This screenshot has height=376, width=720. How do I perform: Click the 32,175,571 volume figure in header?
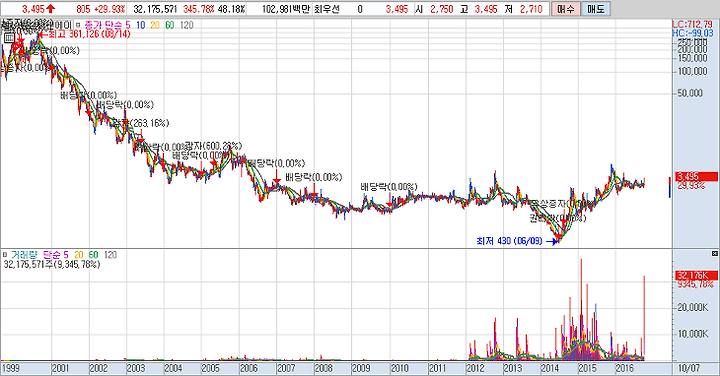[x=155, y=9]
